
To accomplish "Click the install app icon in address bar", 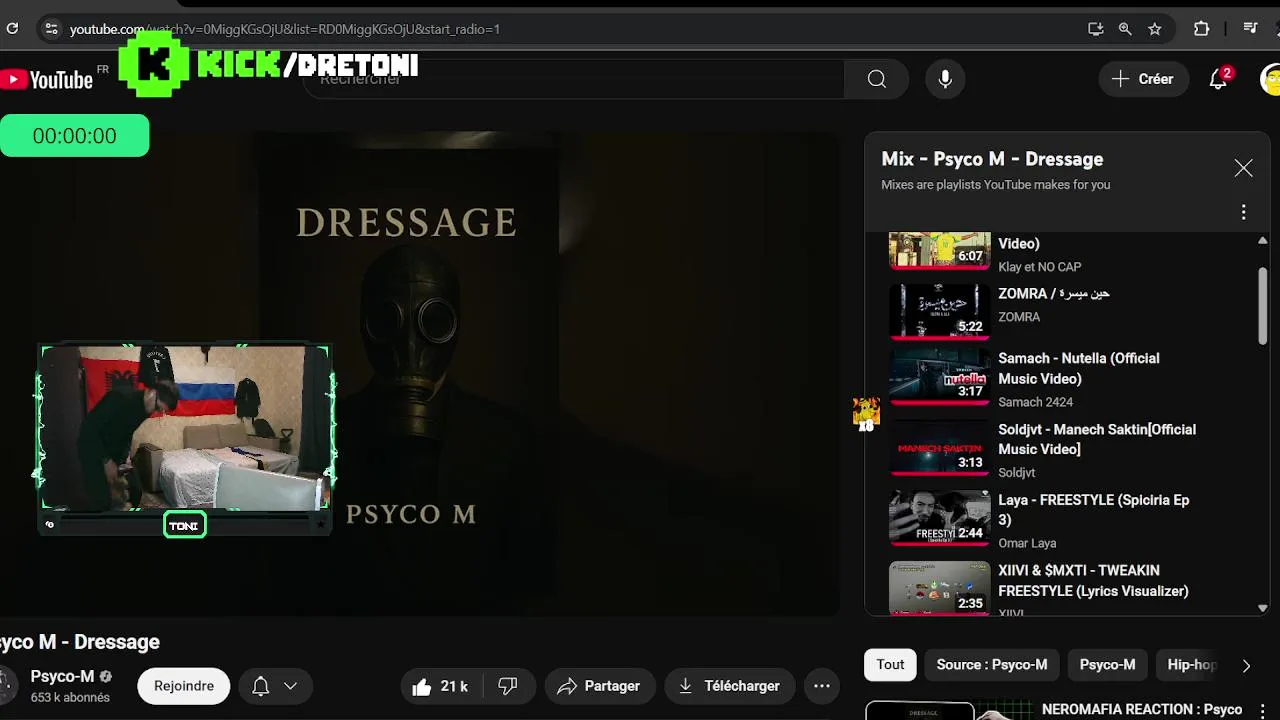I will [1095, 29].
